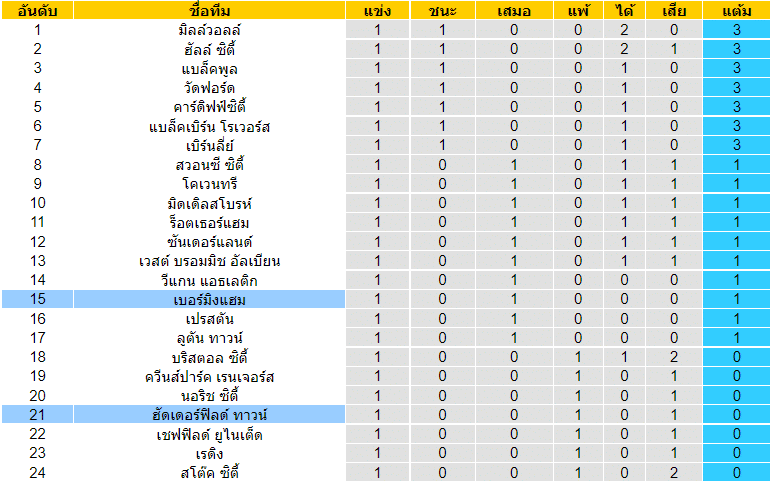Click goals-against cell in บริสตอล ซิตี้ row

674,357
